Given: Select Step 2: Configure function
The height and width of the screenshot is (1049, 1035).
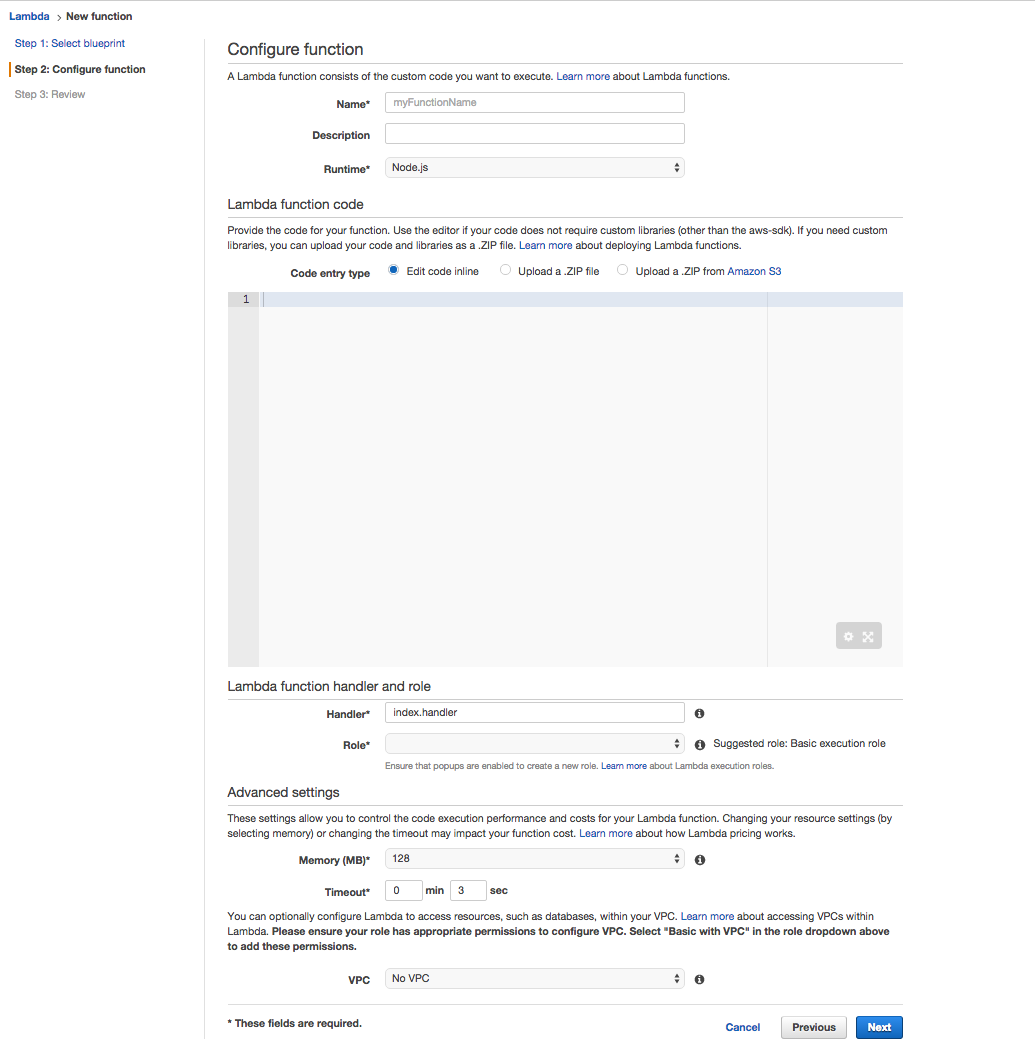Looking at the screenshot, I should (80, 70).
